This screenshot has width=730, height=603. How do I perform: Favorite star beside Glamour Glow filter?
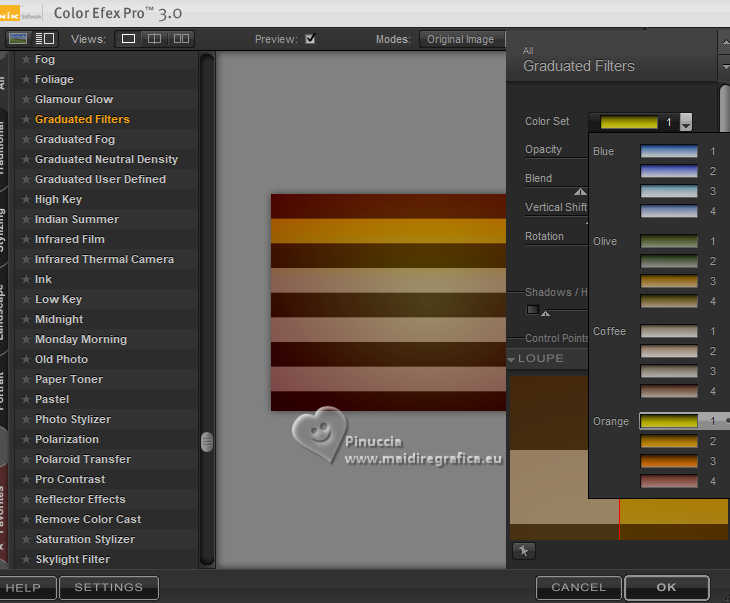[x=26, y=100]
